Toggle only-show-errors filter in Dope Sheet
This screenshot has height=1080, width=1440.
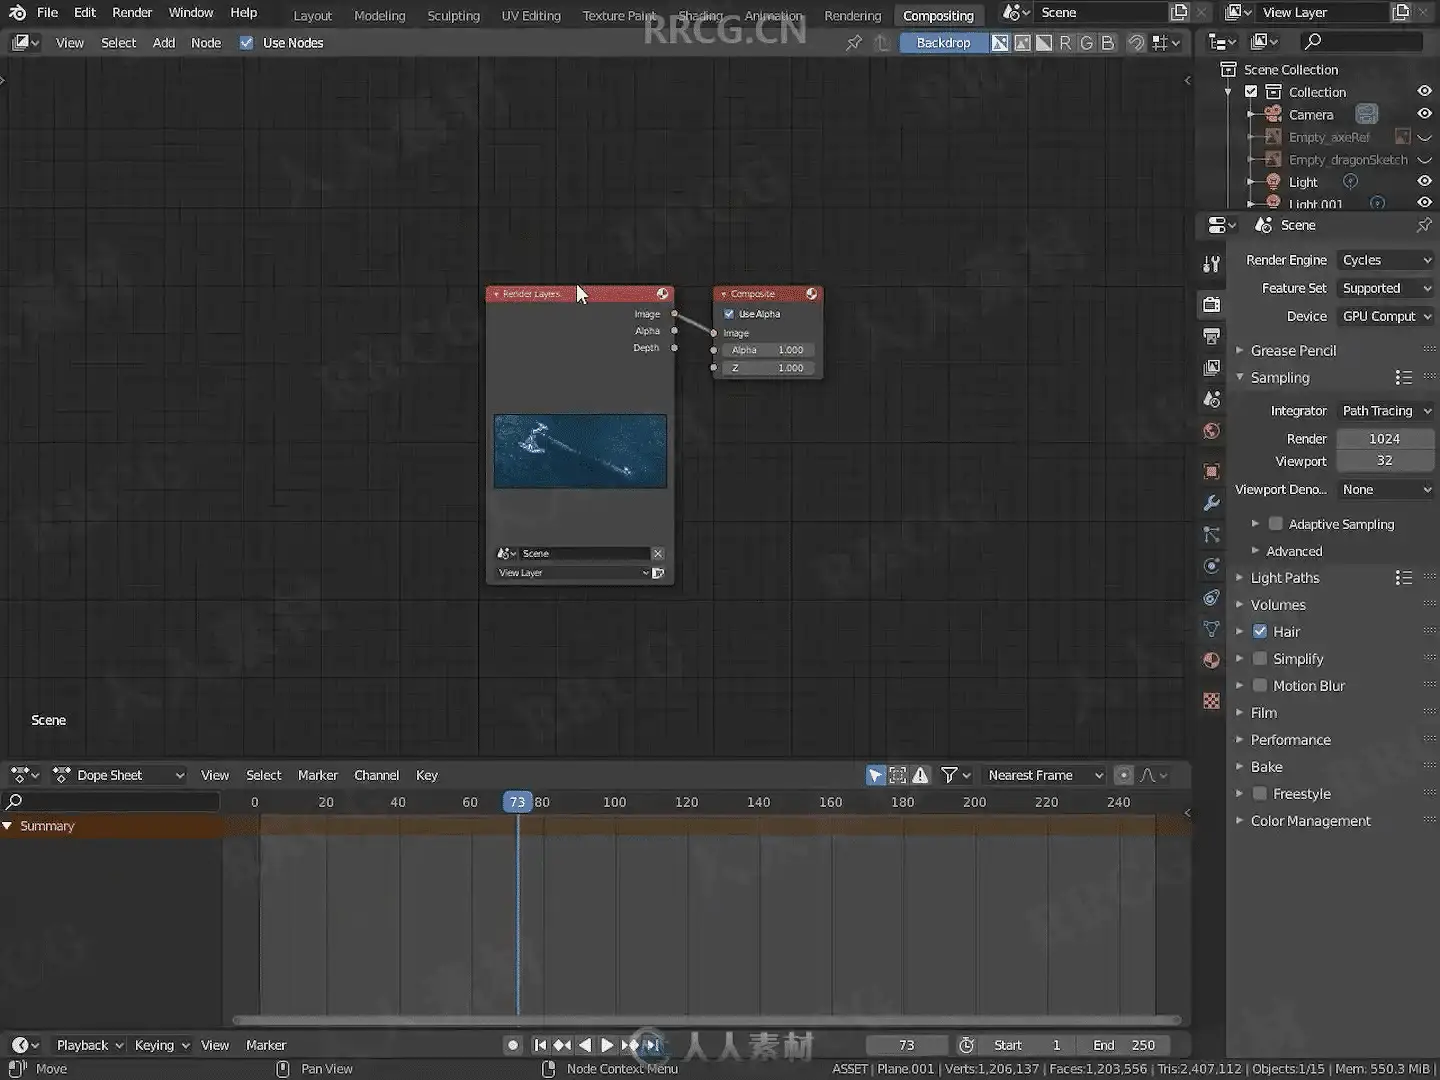921,775
